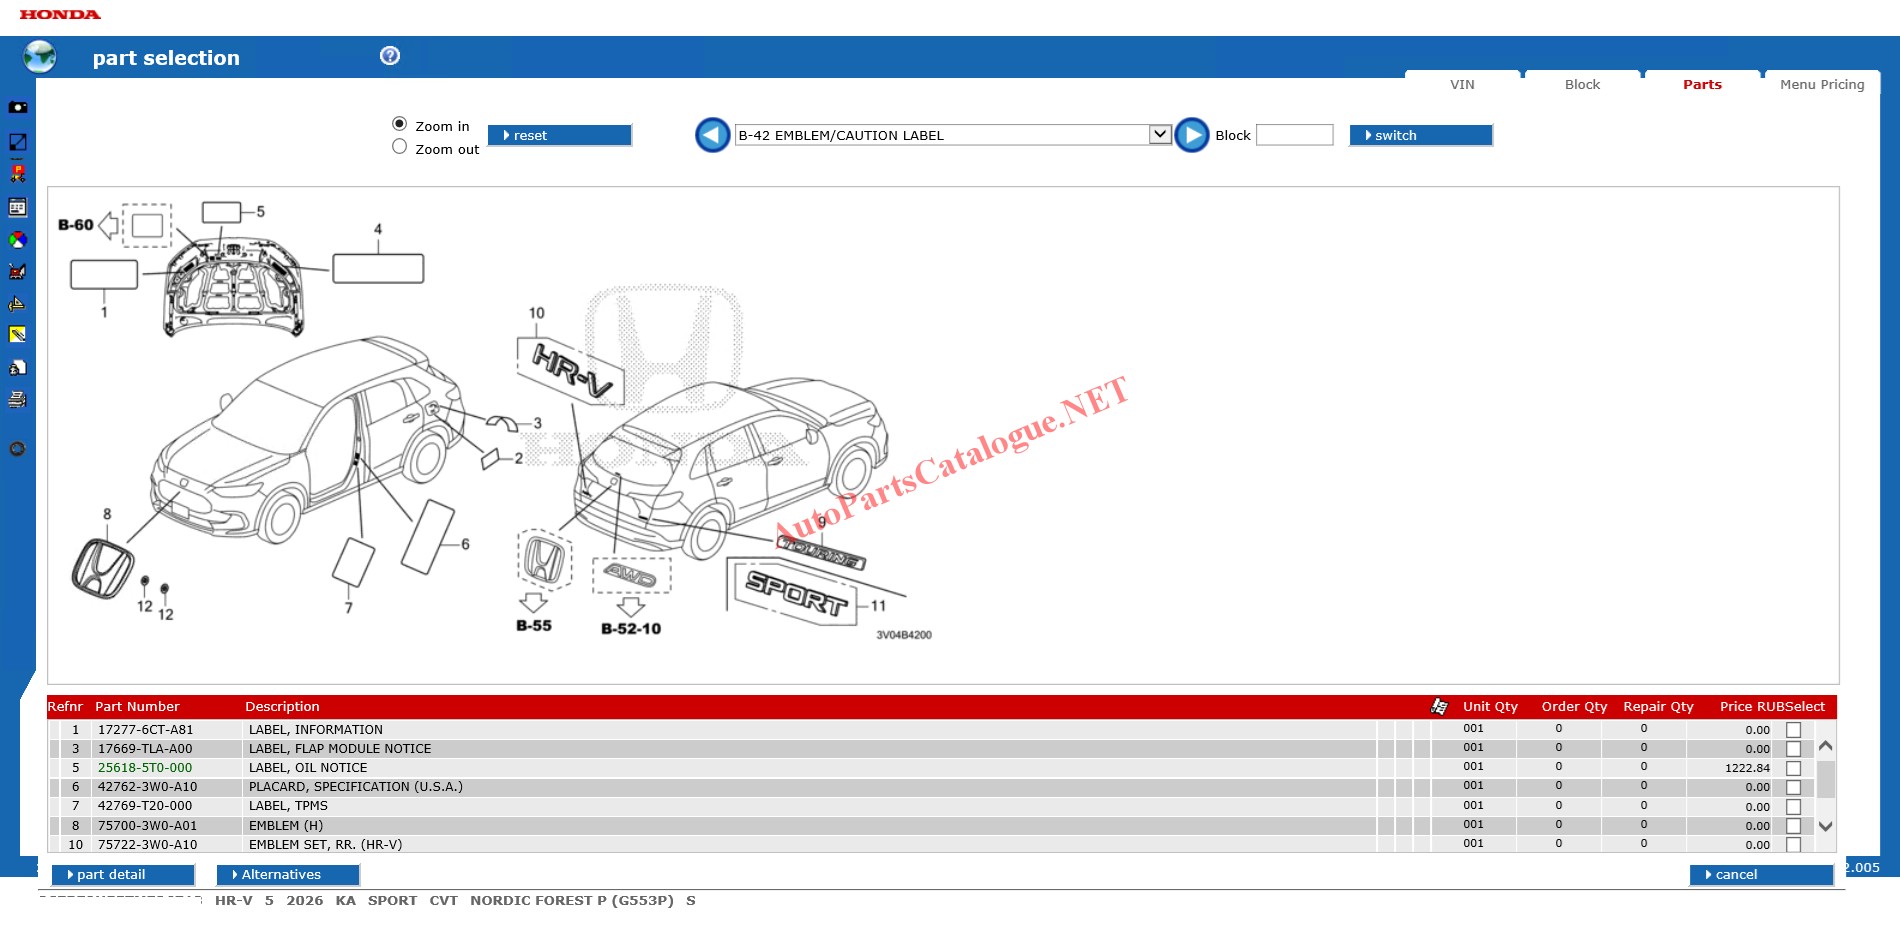
Task: Click the color wheel sidebar icon
Action: [18, 240]
